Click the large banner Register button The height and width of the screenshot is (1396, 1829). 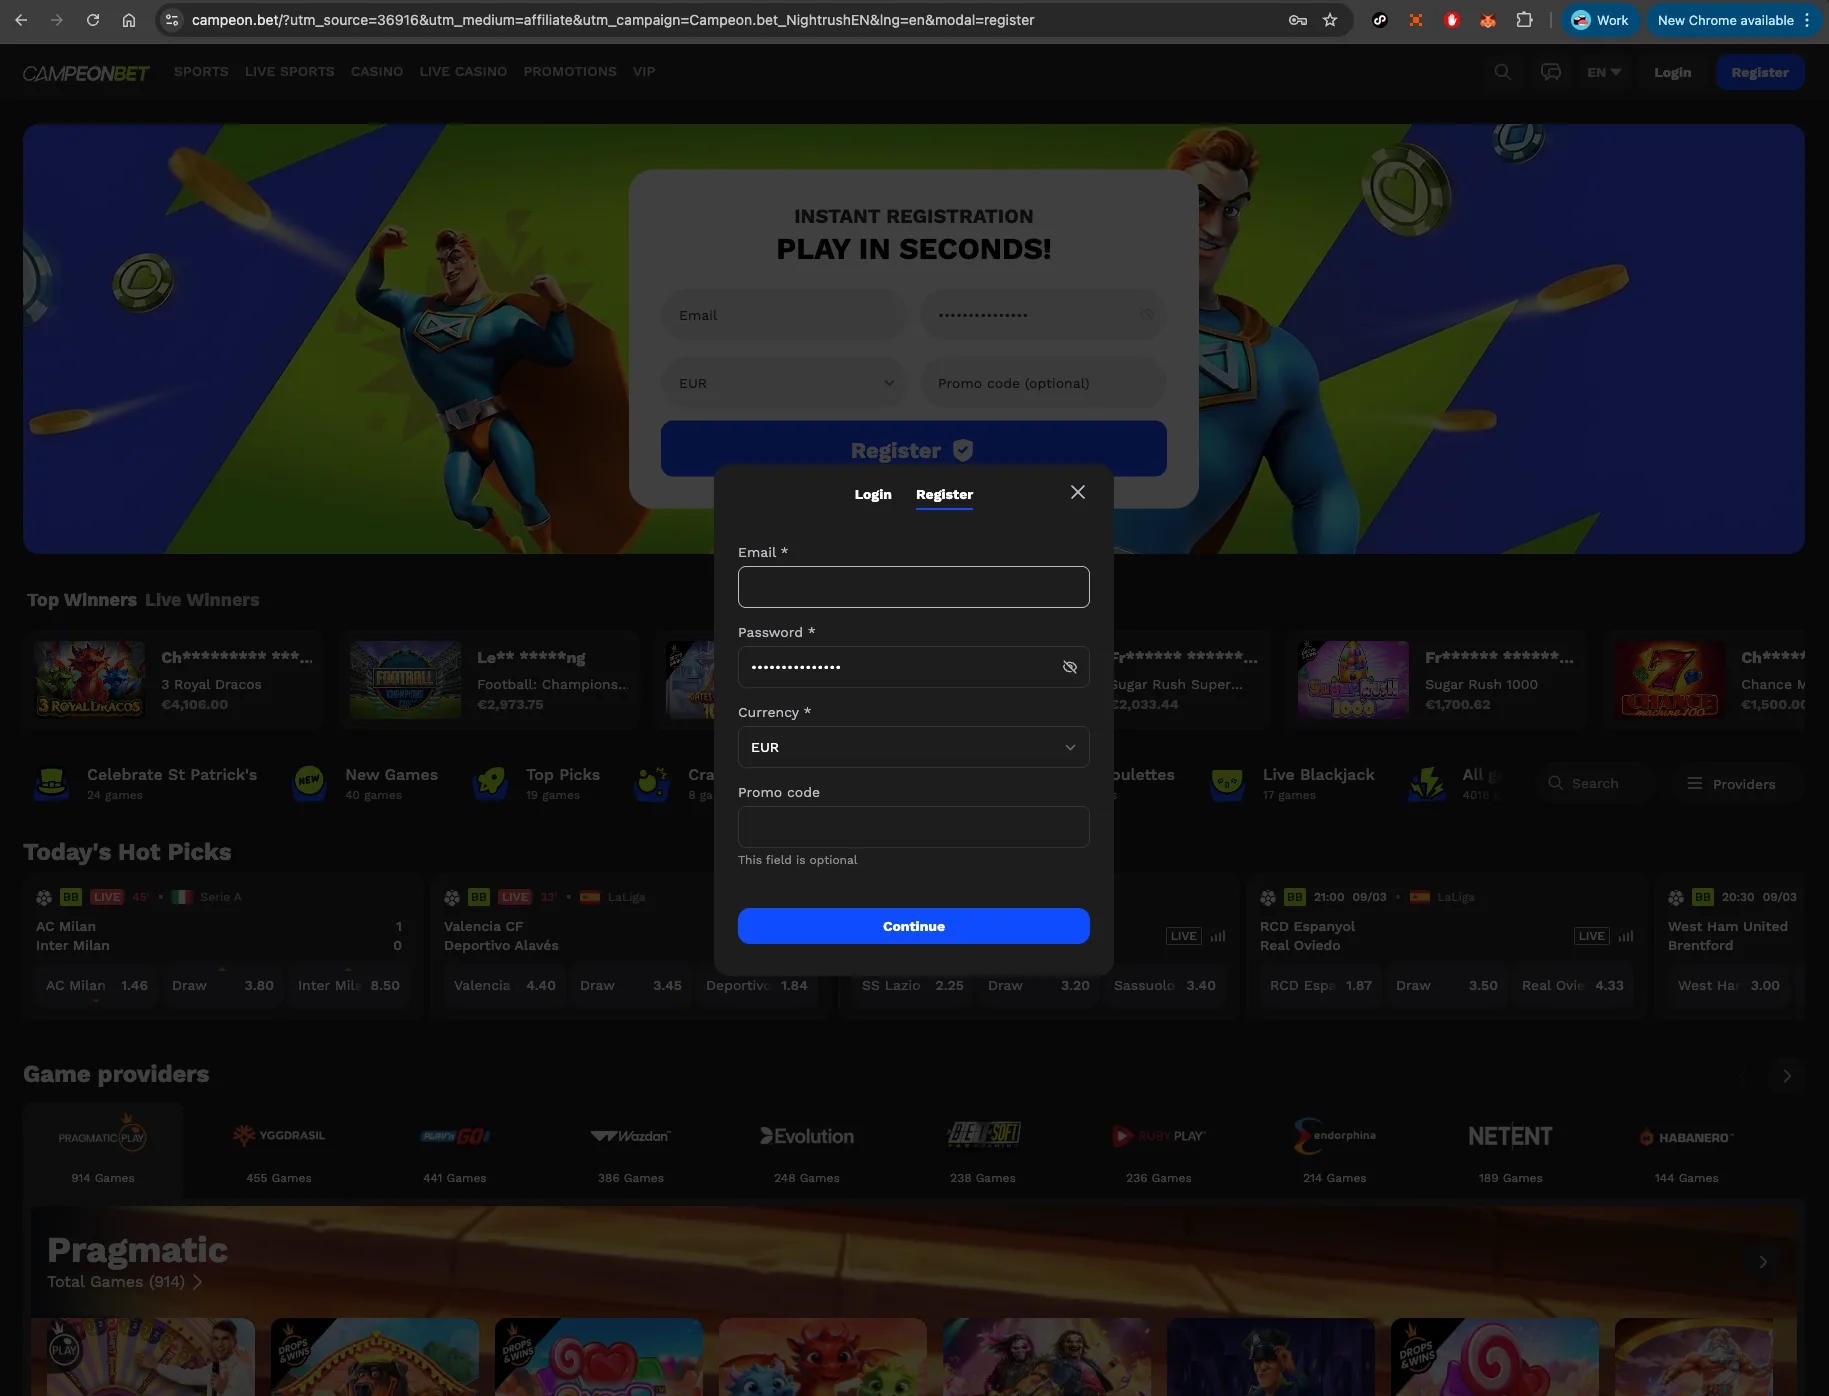coord(914,449)
